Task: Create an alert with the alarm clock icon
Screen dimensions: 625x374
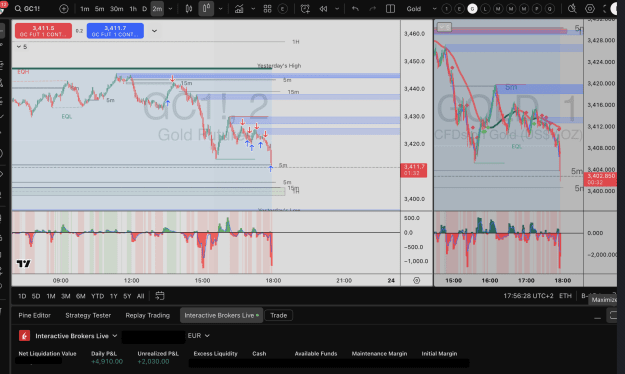Action: [x=305, y=9]
